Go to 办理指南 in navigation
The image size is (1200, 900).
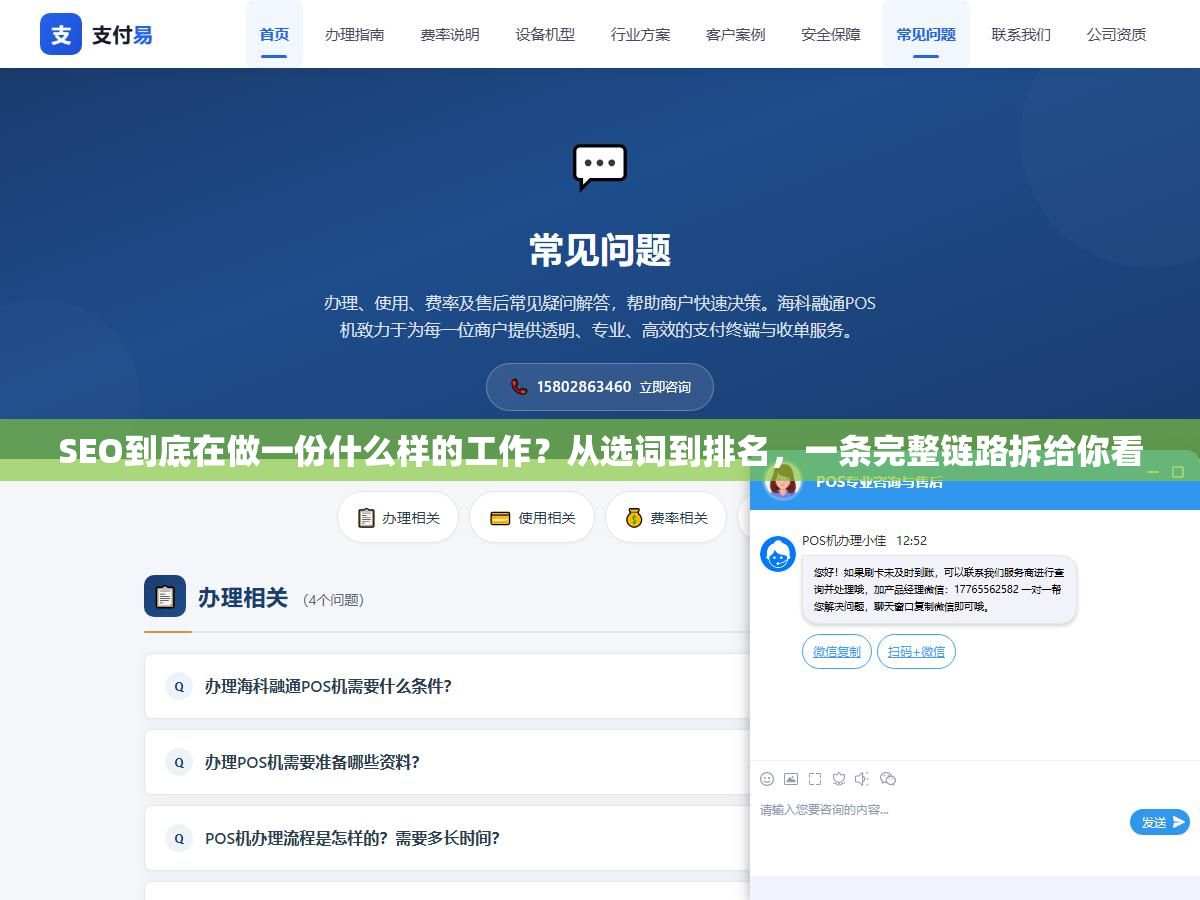tap(354, 34)
